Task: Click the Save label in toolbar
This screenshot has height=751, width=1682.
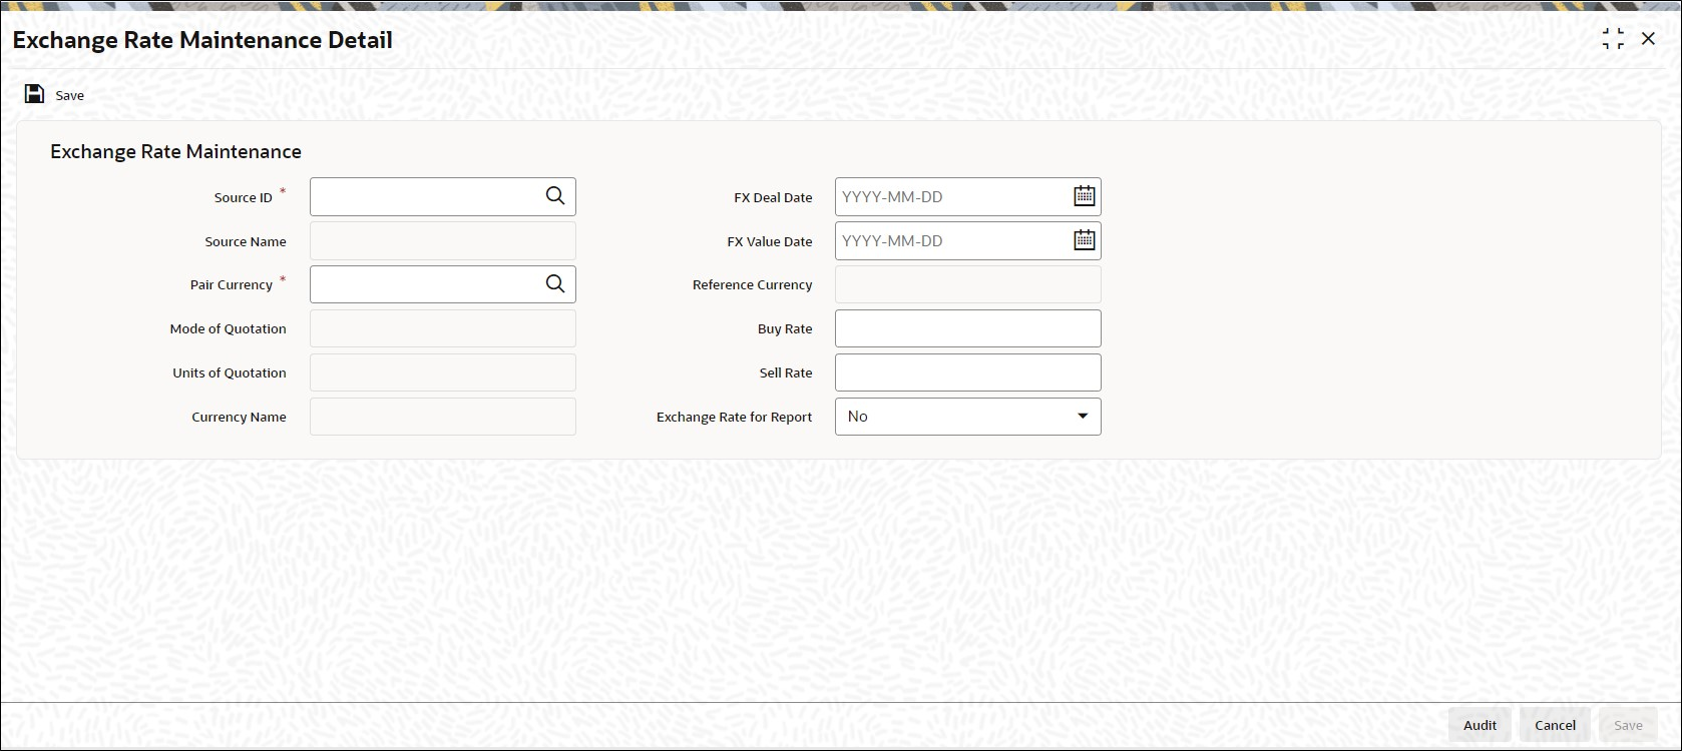Action: pos(70,95)
